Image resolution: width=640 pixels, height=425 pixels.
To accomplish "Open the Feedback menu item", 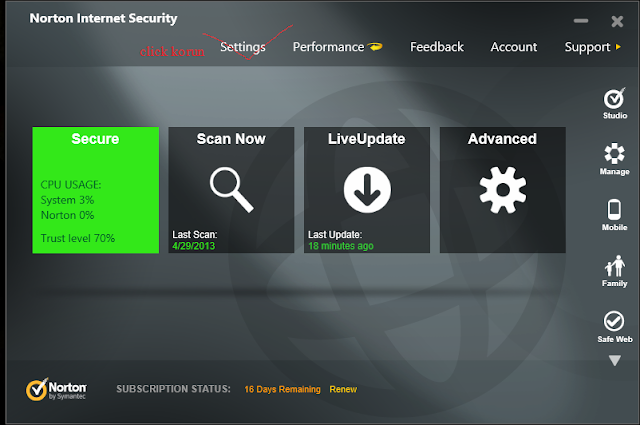I will click(437, 47).
